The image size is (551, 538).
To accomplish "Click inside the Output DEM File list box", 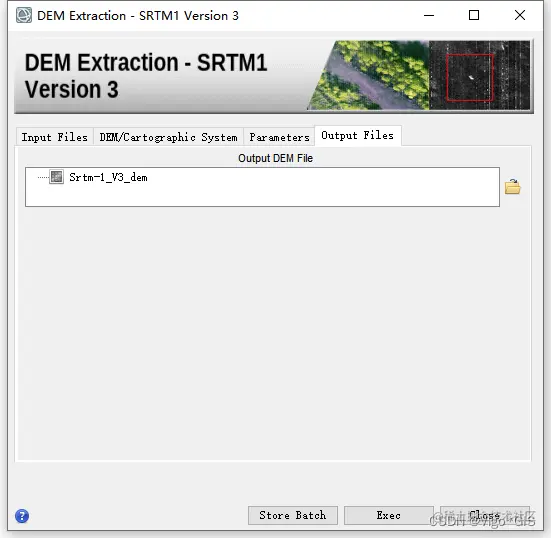I will tap(262, 187).
